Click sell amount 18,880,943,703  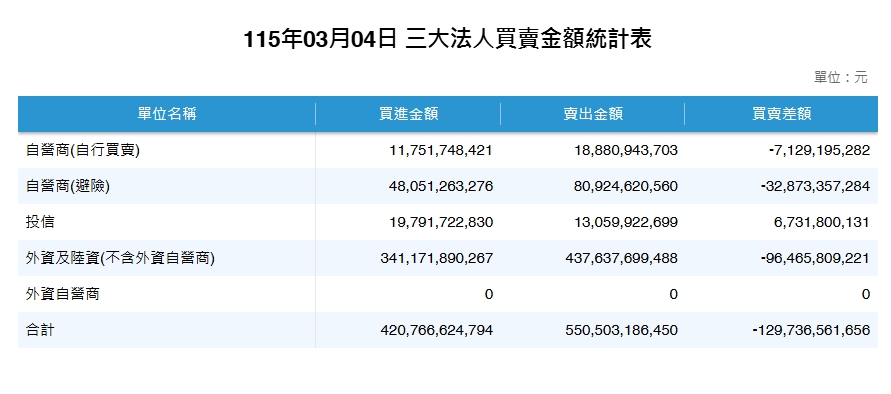tap(626, 150)
